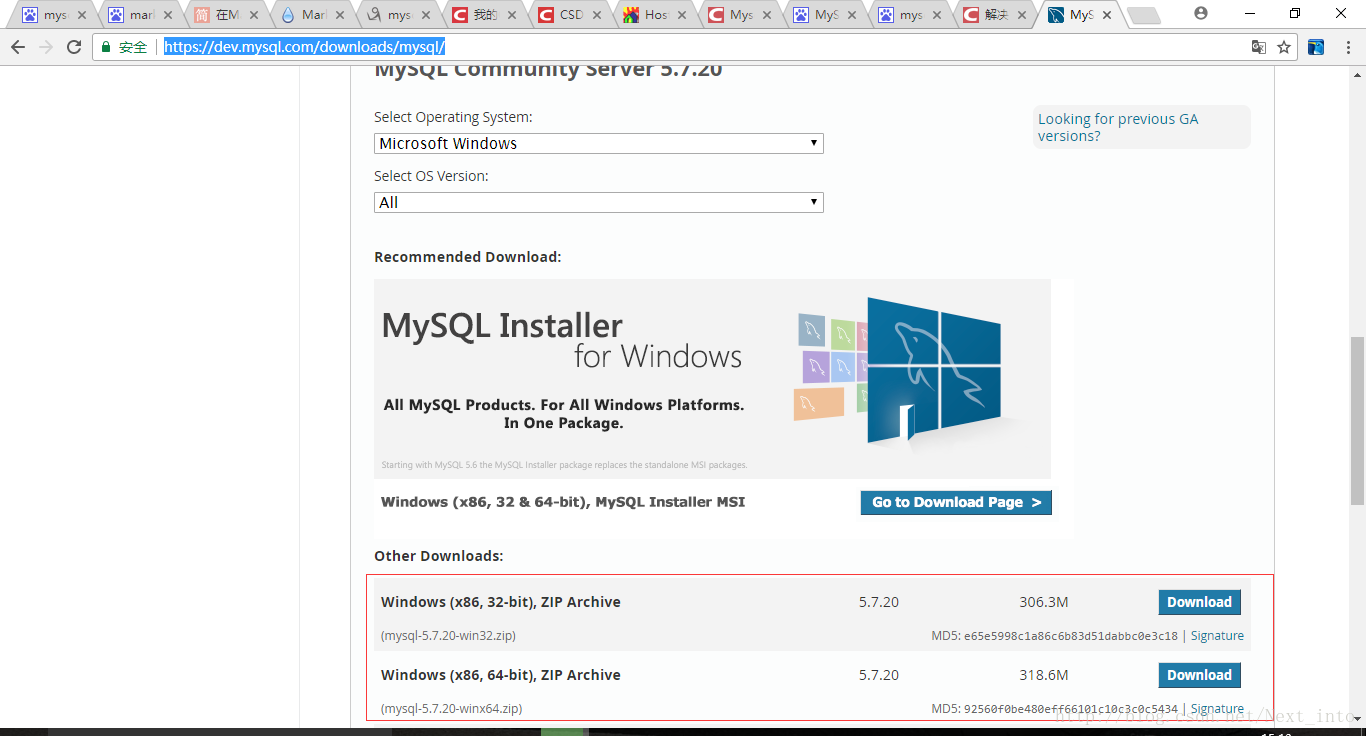Close the '在M' Jianshu tab
This screenshot has height=736, width=1366.
[x=253, y=15]
